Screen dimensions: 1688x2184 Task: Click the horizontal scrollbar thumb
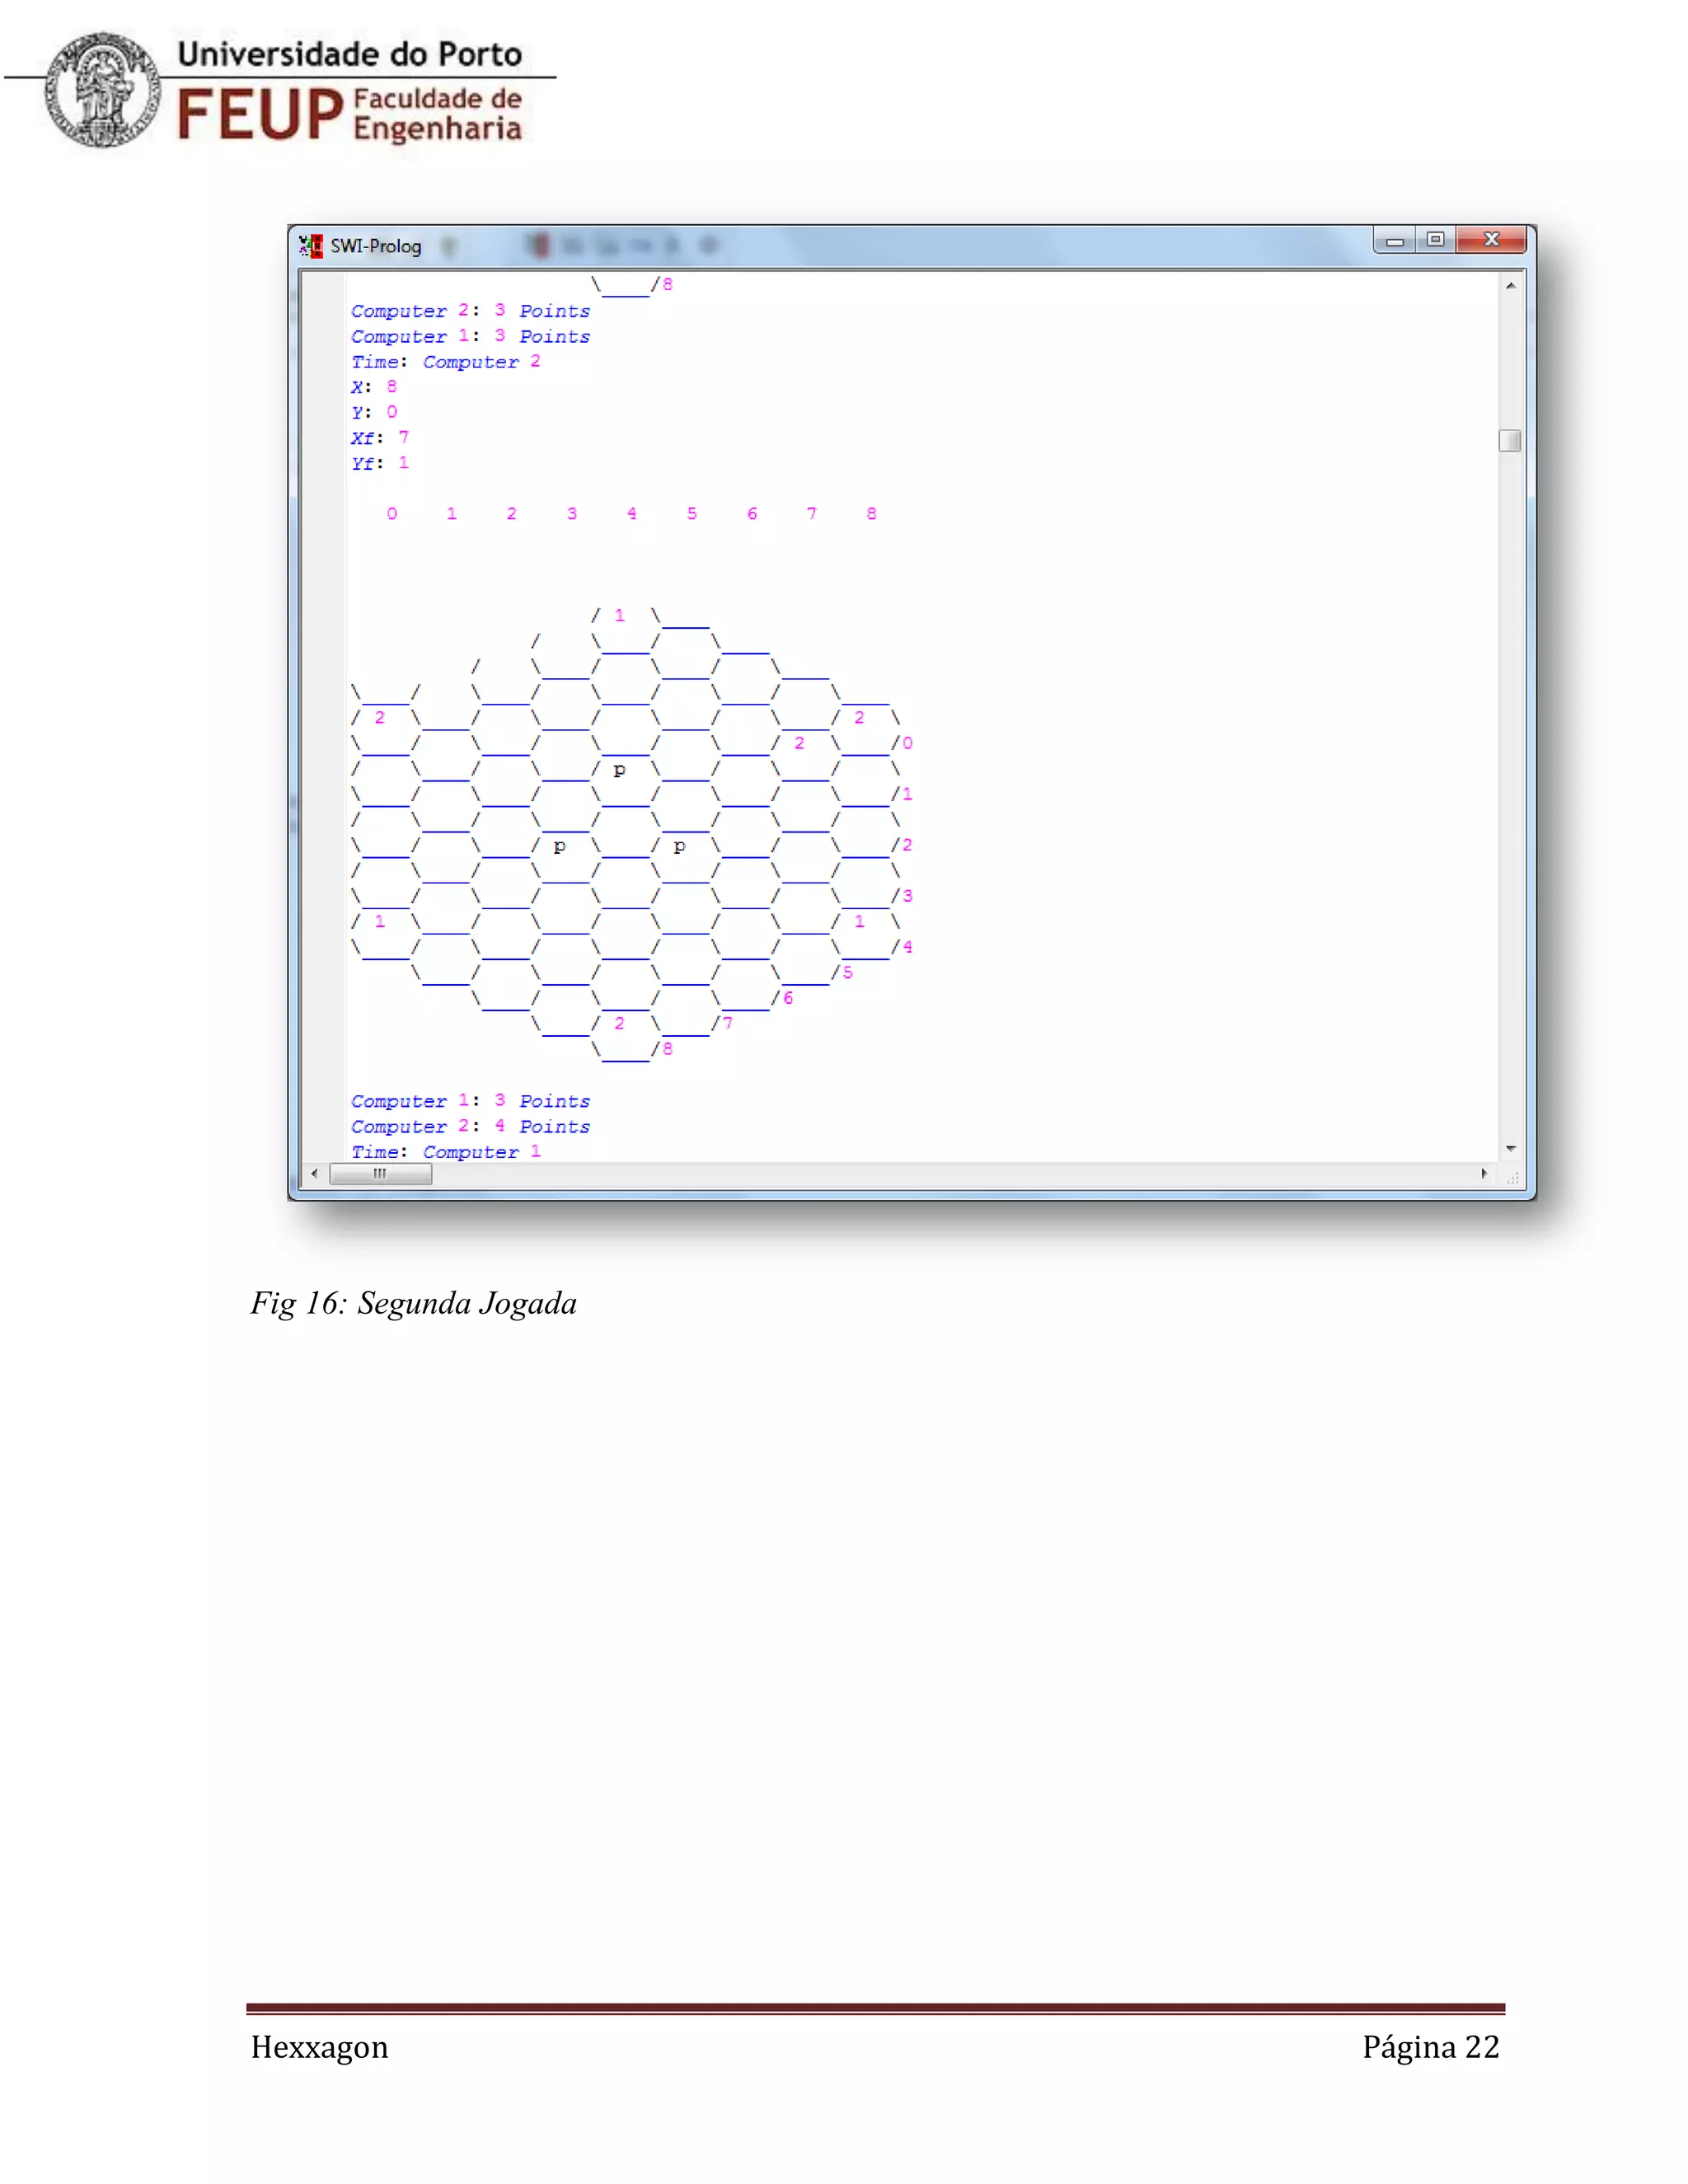(x=380, y=1174)
